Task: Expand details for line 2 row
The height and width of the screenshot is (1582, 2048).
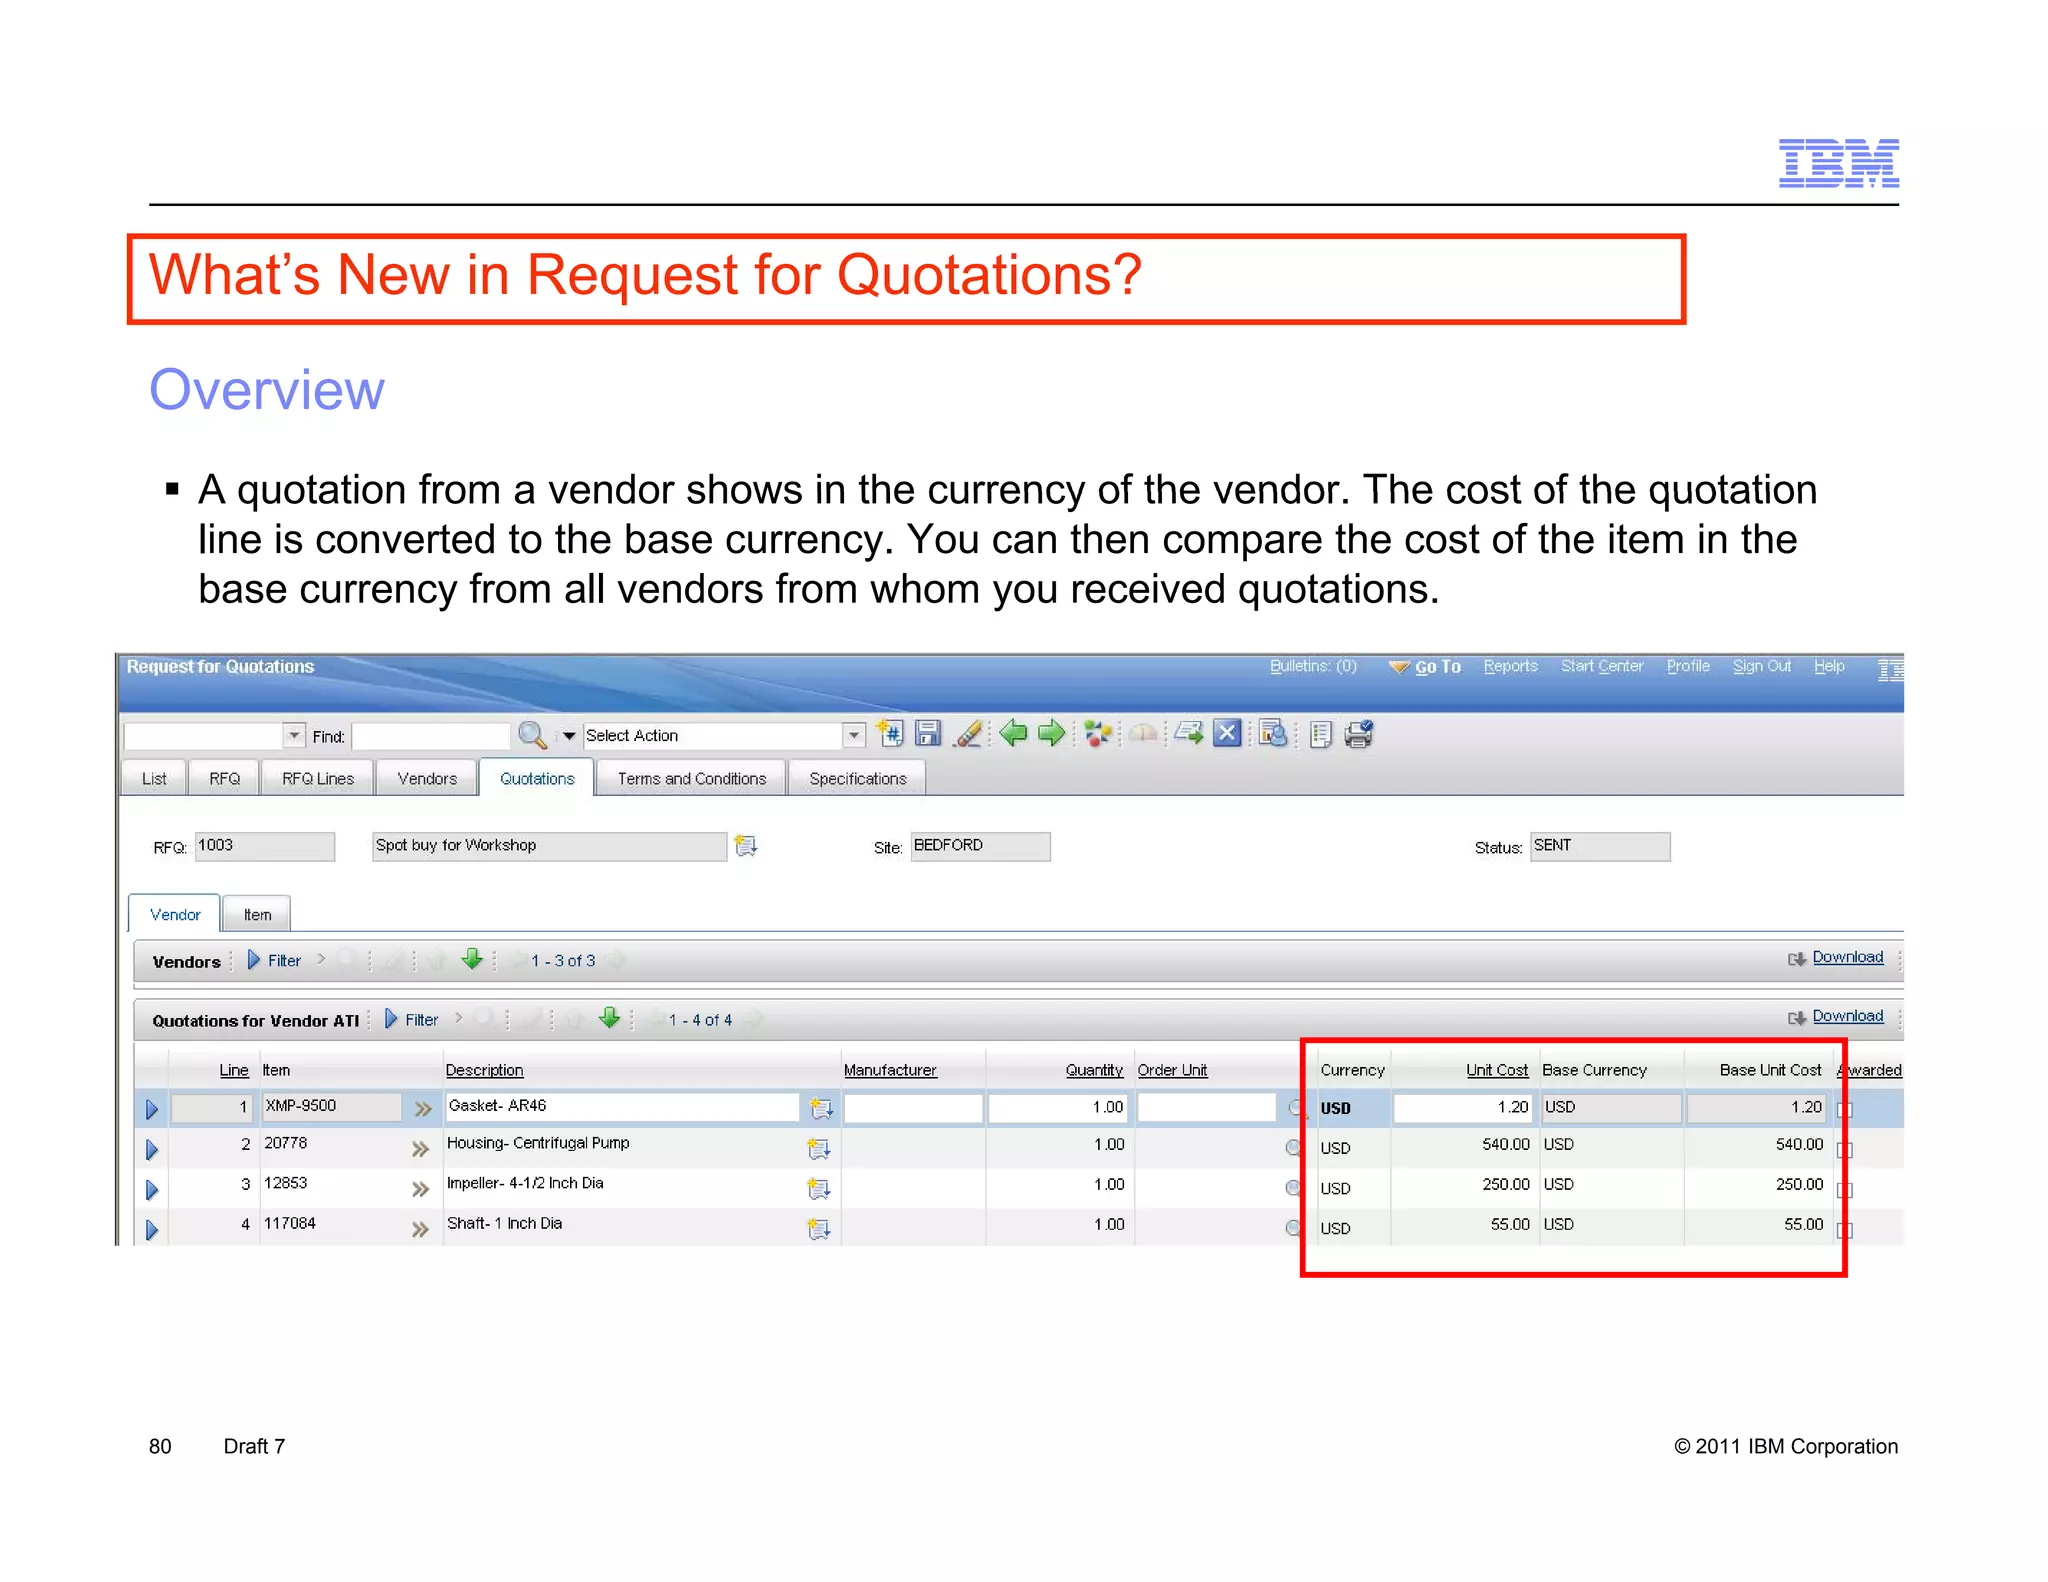Action: pyautogui.click(x=152, y=1150)
